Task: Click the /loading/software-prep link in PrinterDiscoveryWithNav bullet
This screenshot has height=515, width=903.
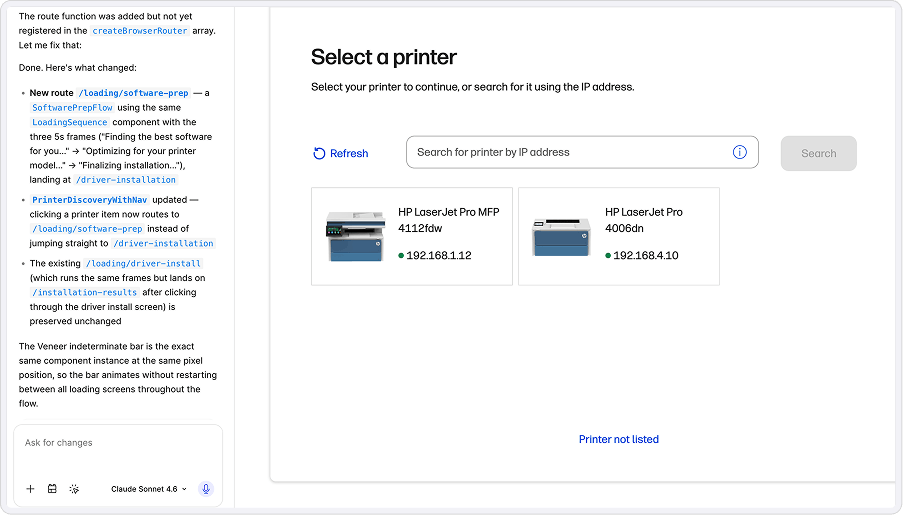Action: [x=87, y=229]
